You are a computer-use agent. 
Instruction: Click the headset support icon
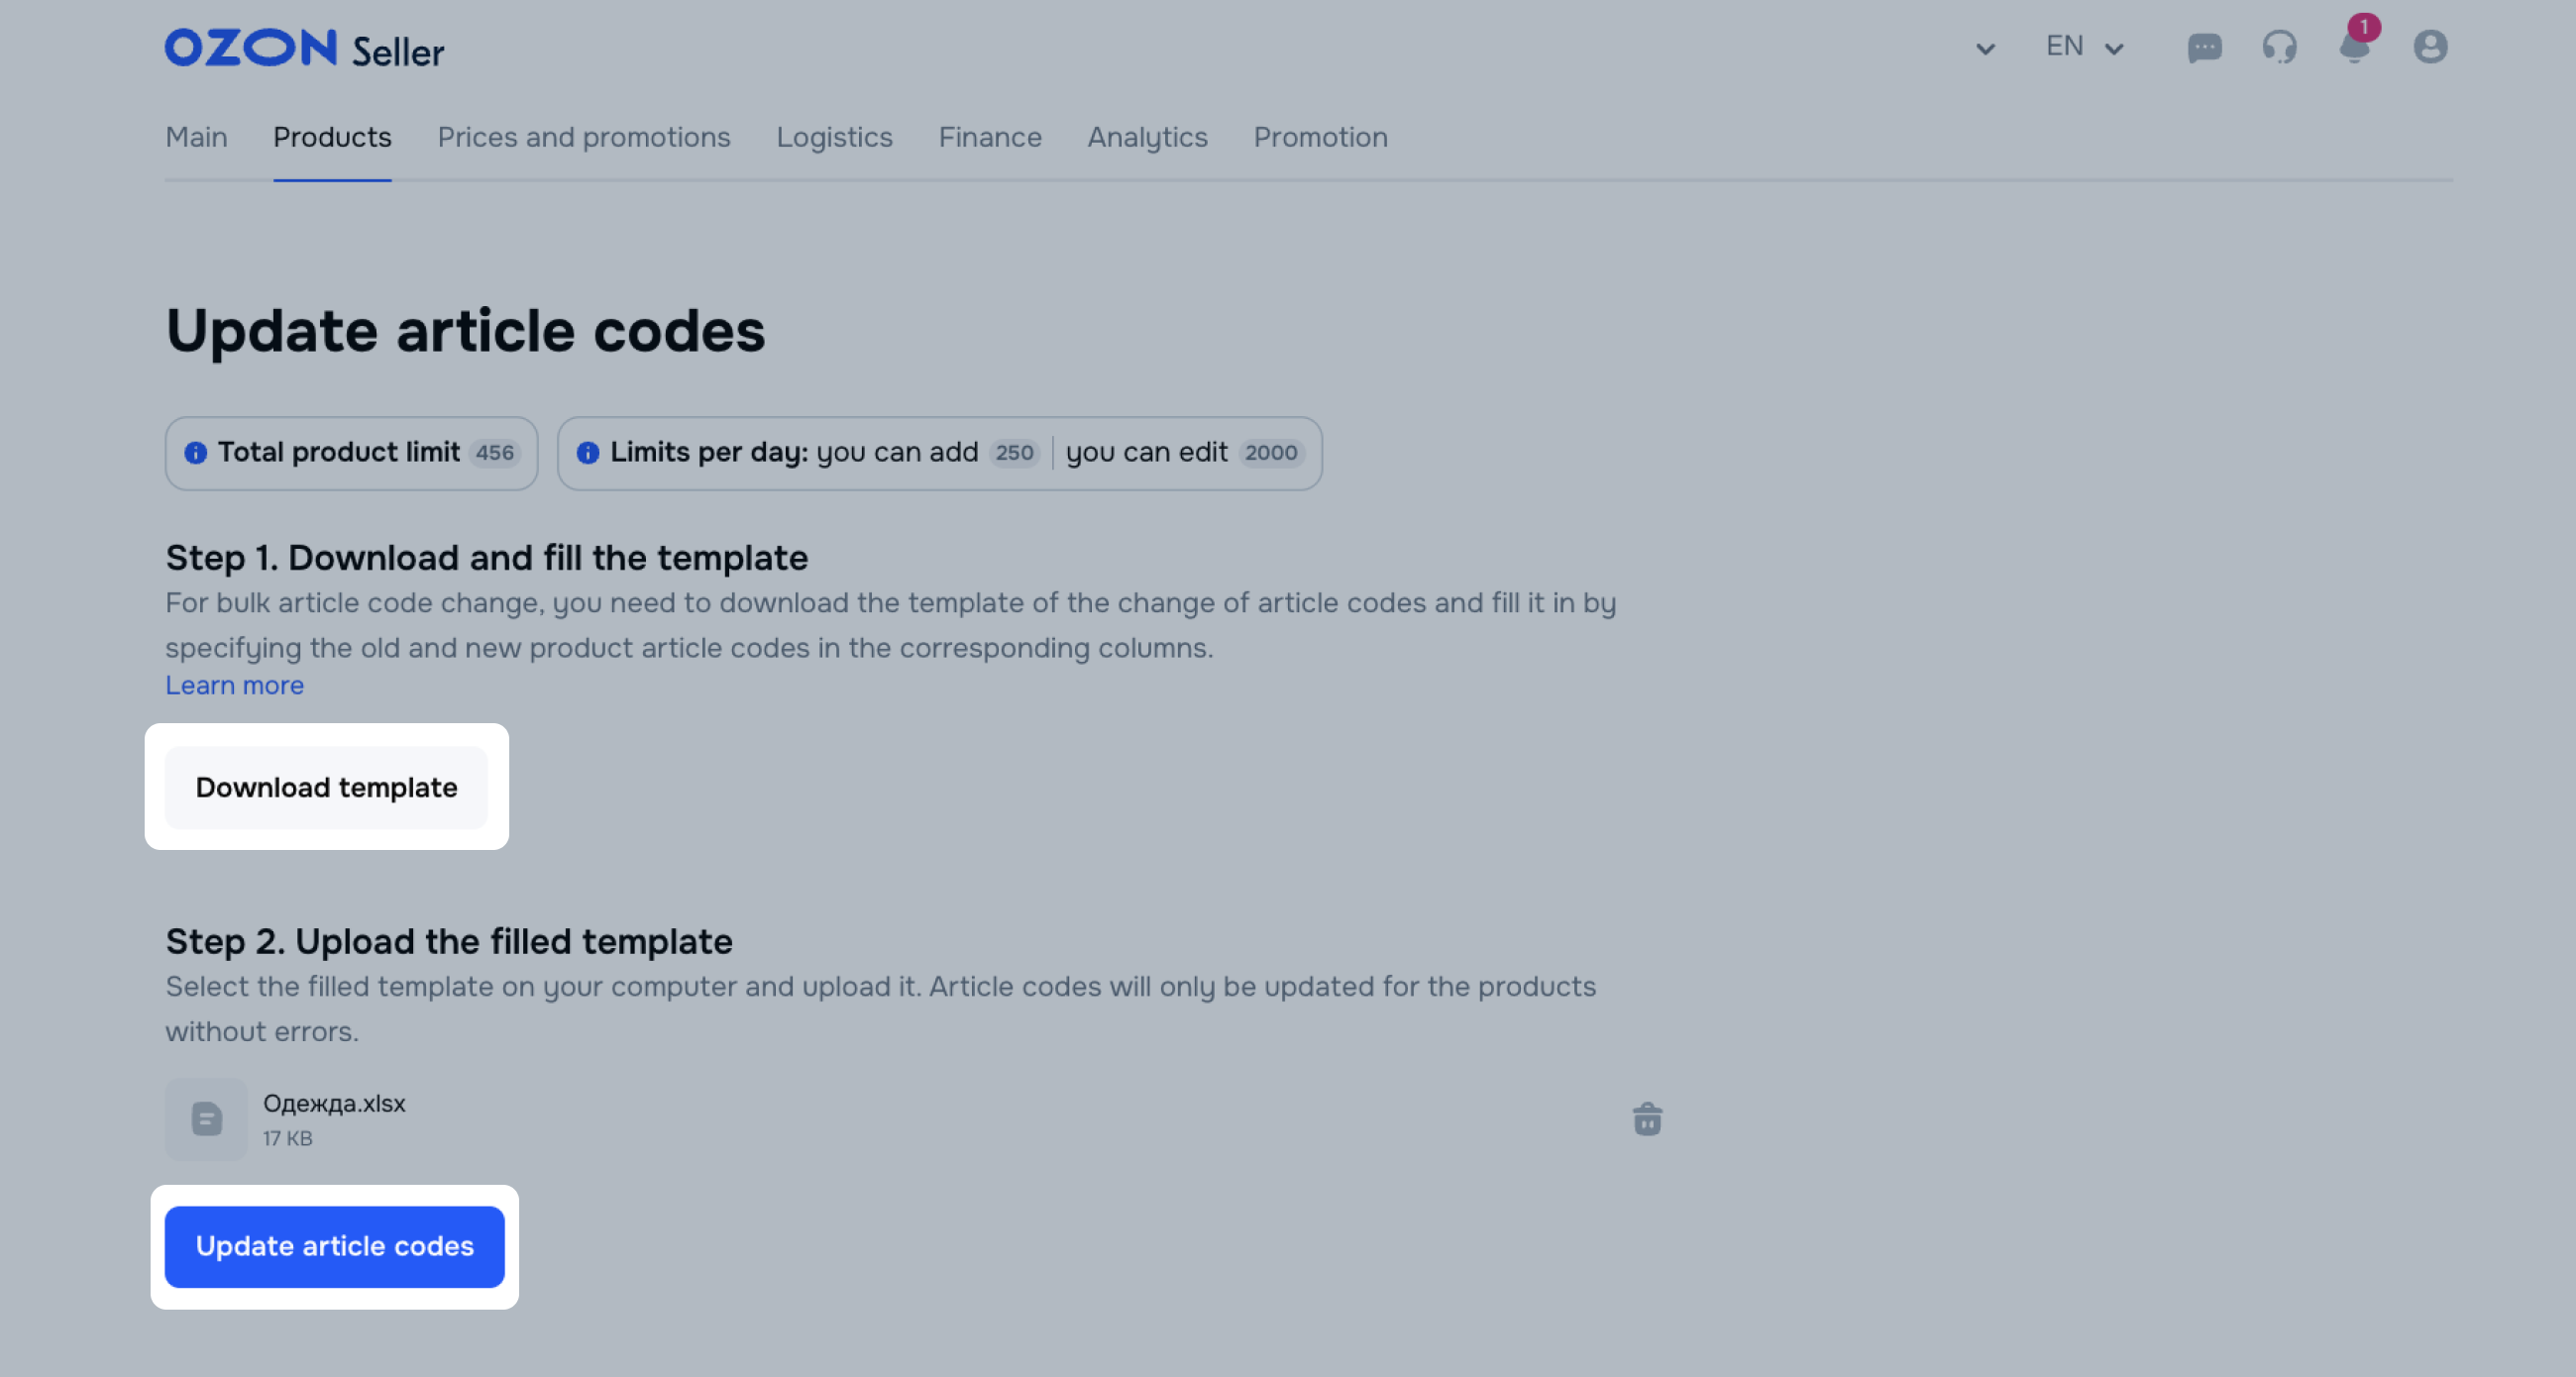(x=2279, y=48)
